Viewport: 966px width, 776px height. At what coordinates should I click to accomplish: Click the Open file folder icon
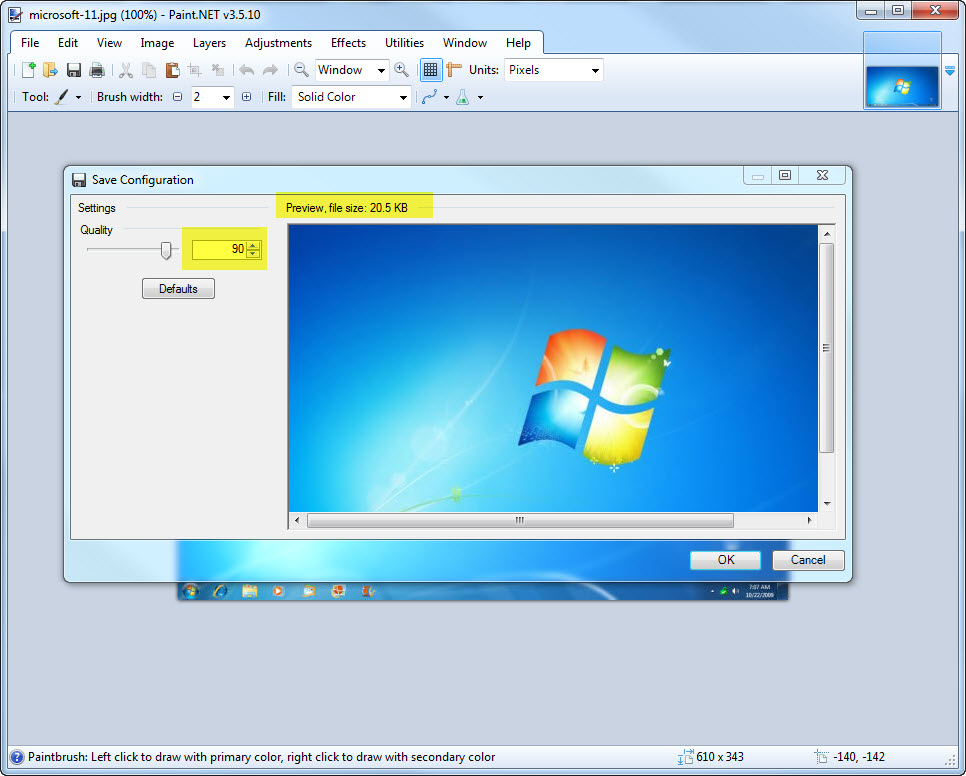tap(51, 70)
